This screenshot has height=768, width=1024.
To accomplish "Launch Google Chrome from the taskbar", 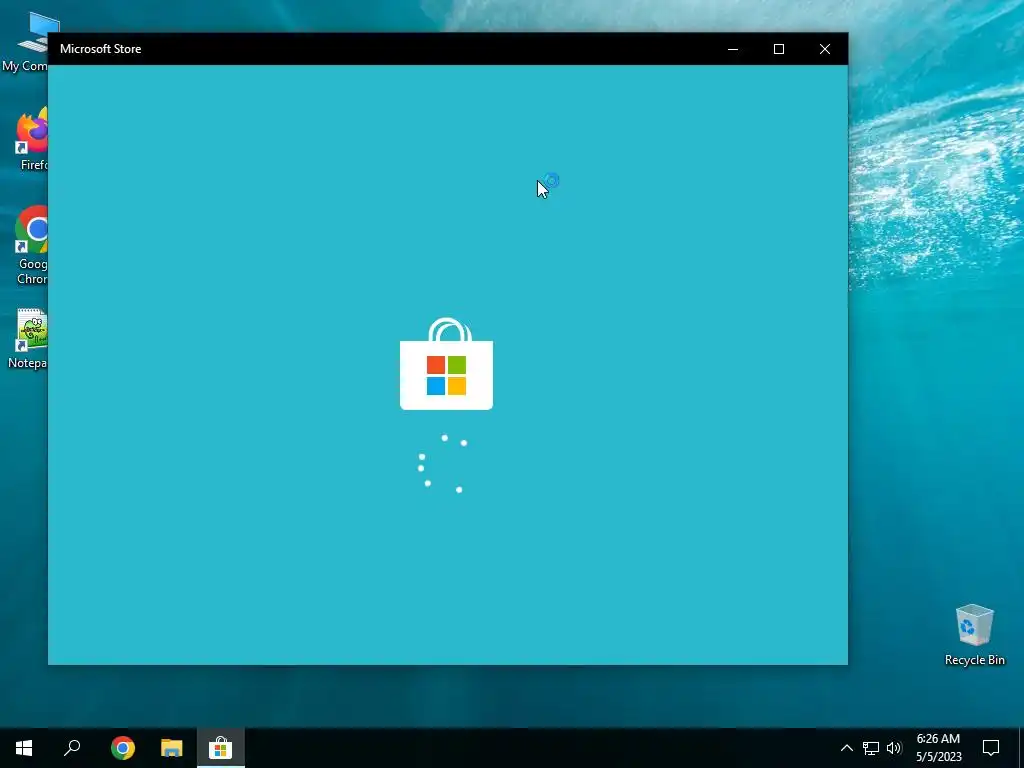I will coord(123,748).
